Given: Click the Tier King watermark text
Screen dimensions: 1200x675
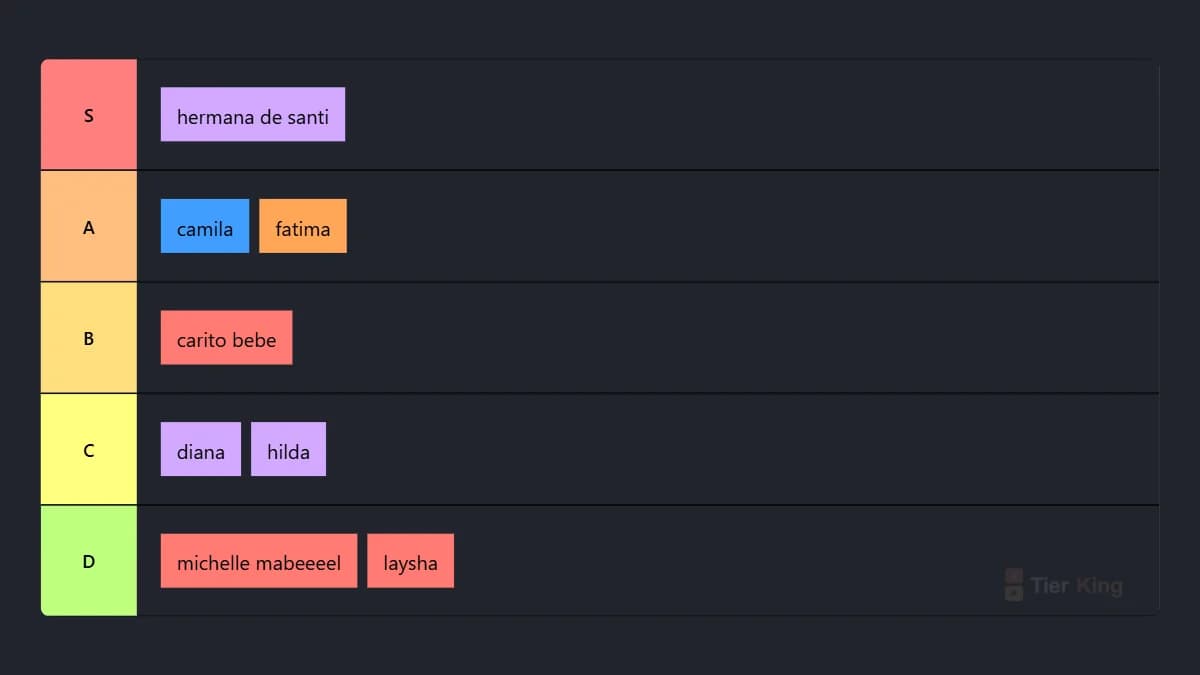Looking at the screenshot, I should tap(1076, 586).
